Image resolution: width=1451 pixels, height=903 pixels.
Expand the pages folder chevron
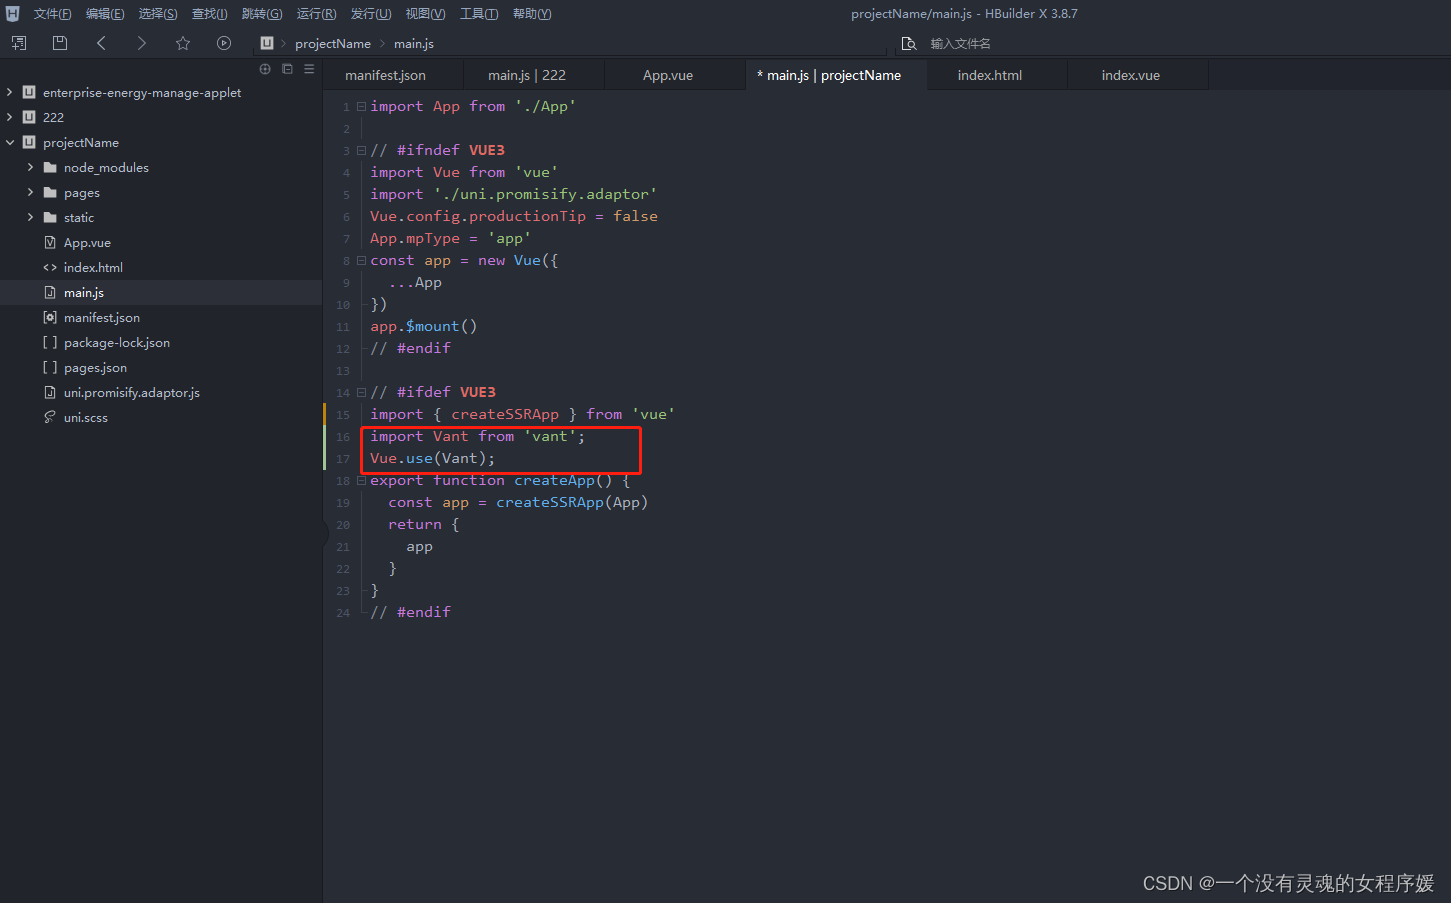[x=30, y=192]
